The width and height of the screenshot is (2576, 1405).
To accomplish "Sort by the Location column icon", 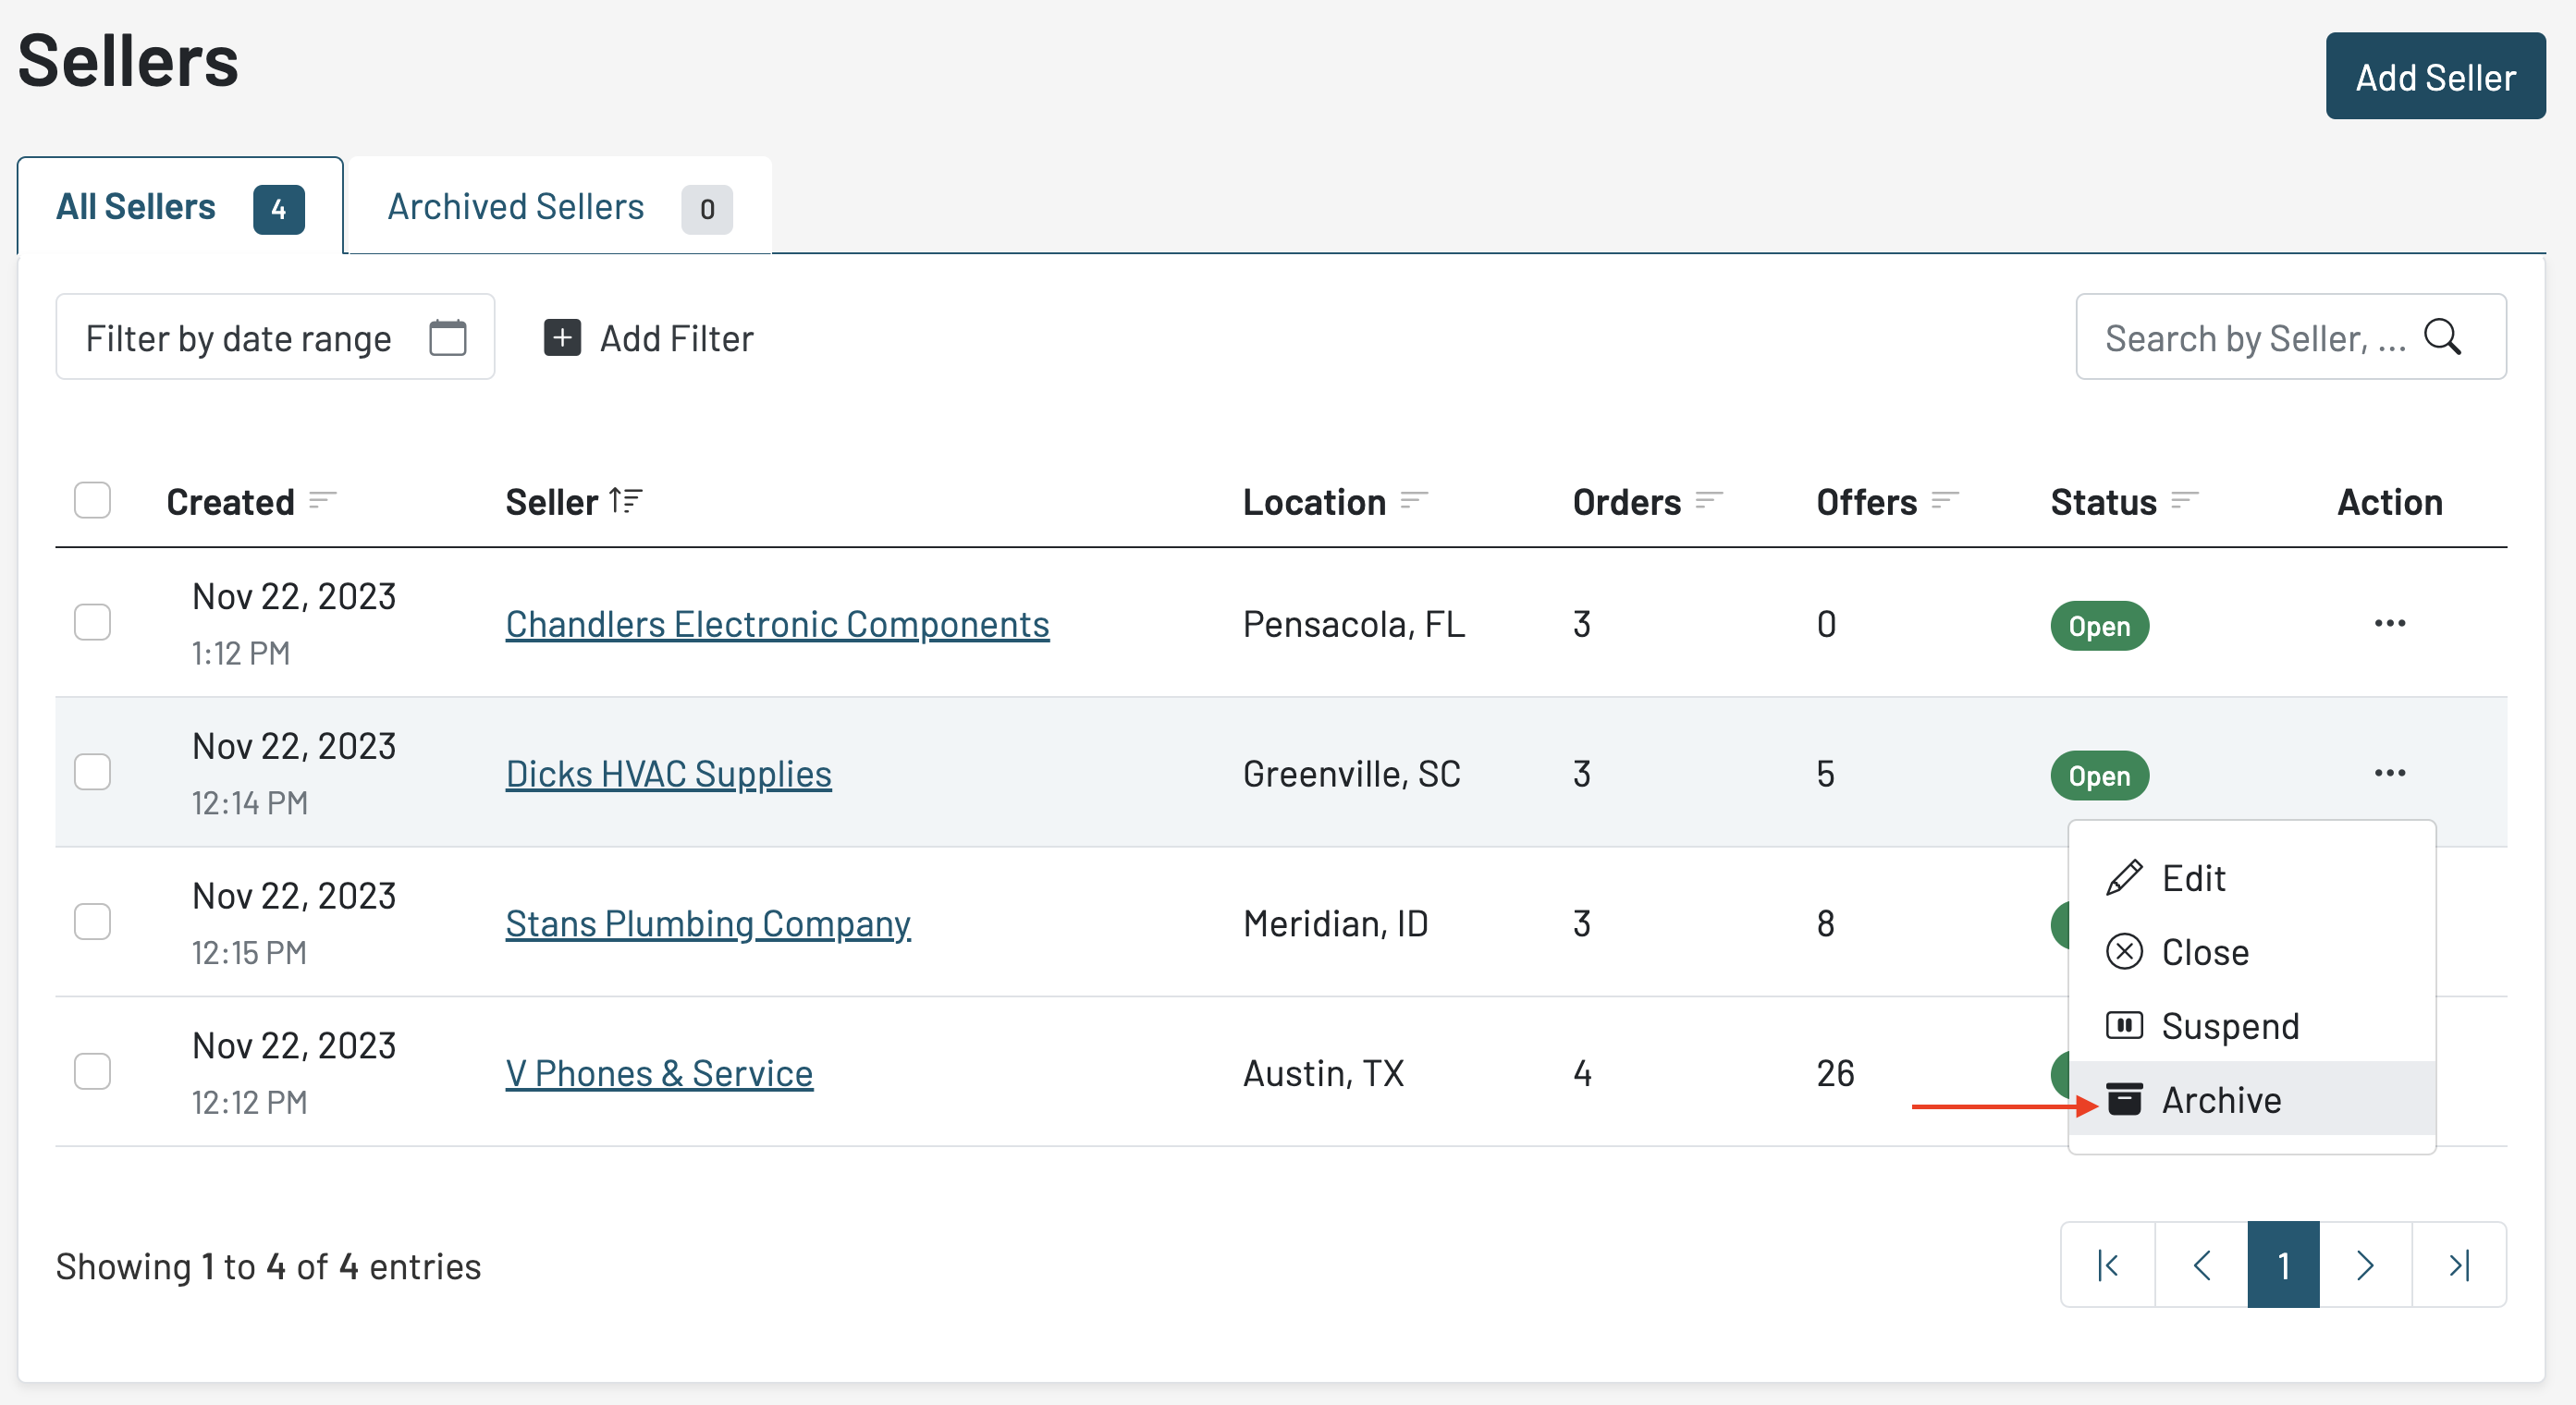I will click(1413, 500).
